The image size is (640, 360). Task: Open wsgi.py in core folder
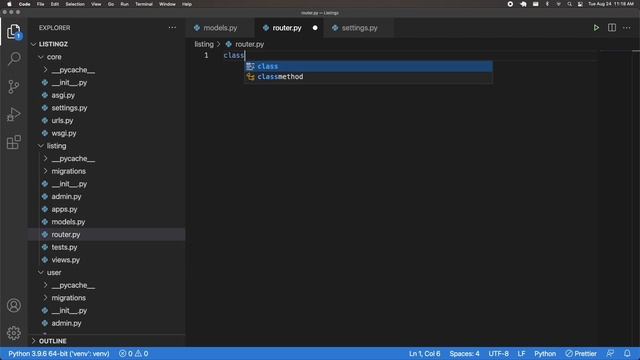[64, 133]
